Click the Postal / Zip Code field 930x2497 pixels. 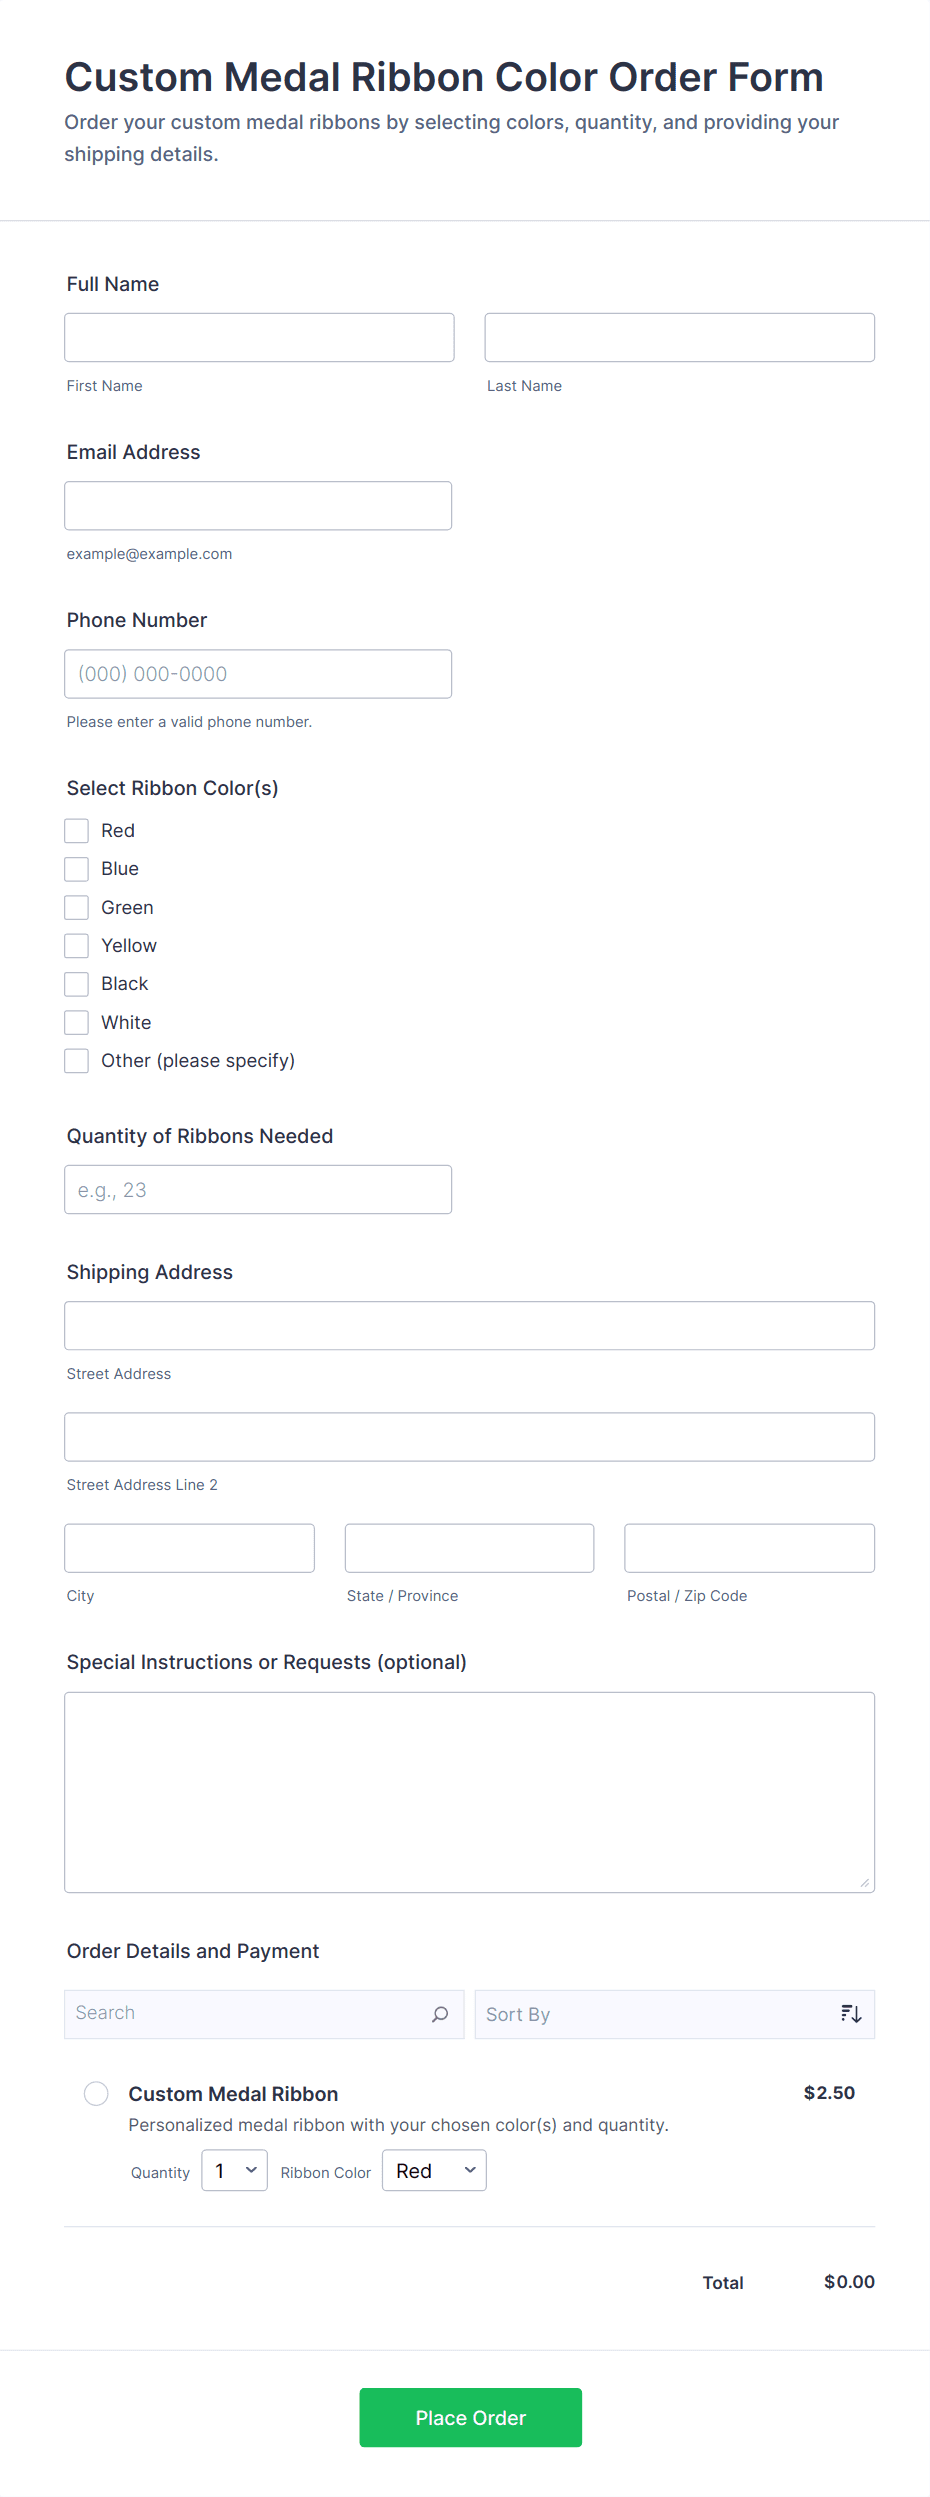[x=748, y=1548]
